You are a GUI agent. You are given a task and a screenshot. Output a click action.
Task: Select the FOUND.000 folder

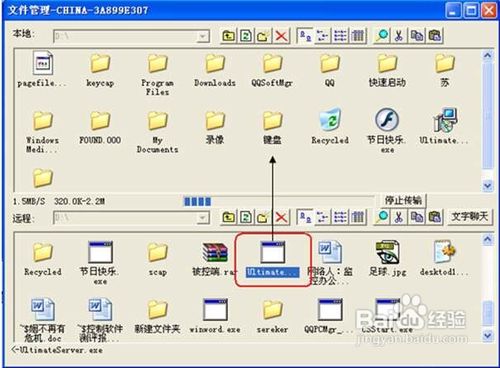coord(100,128)
